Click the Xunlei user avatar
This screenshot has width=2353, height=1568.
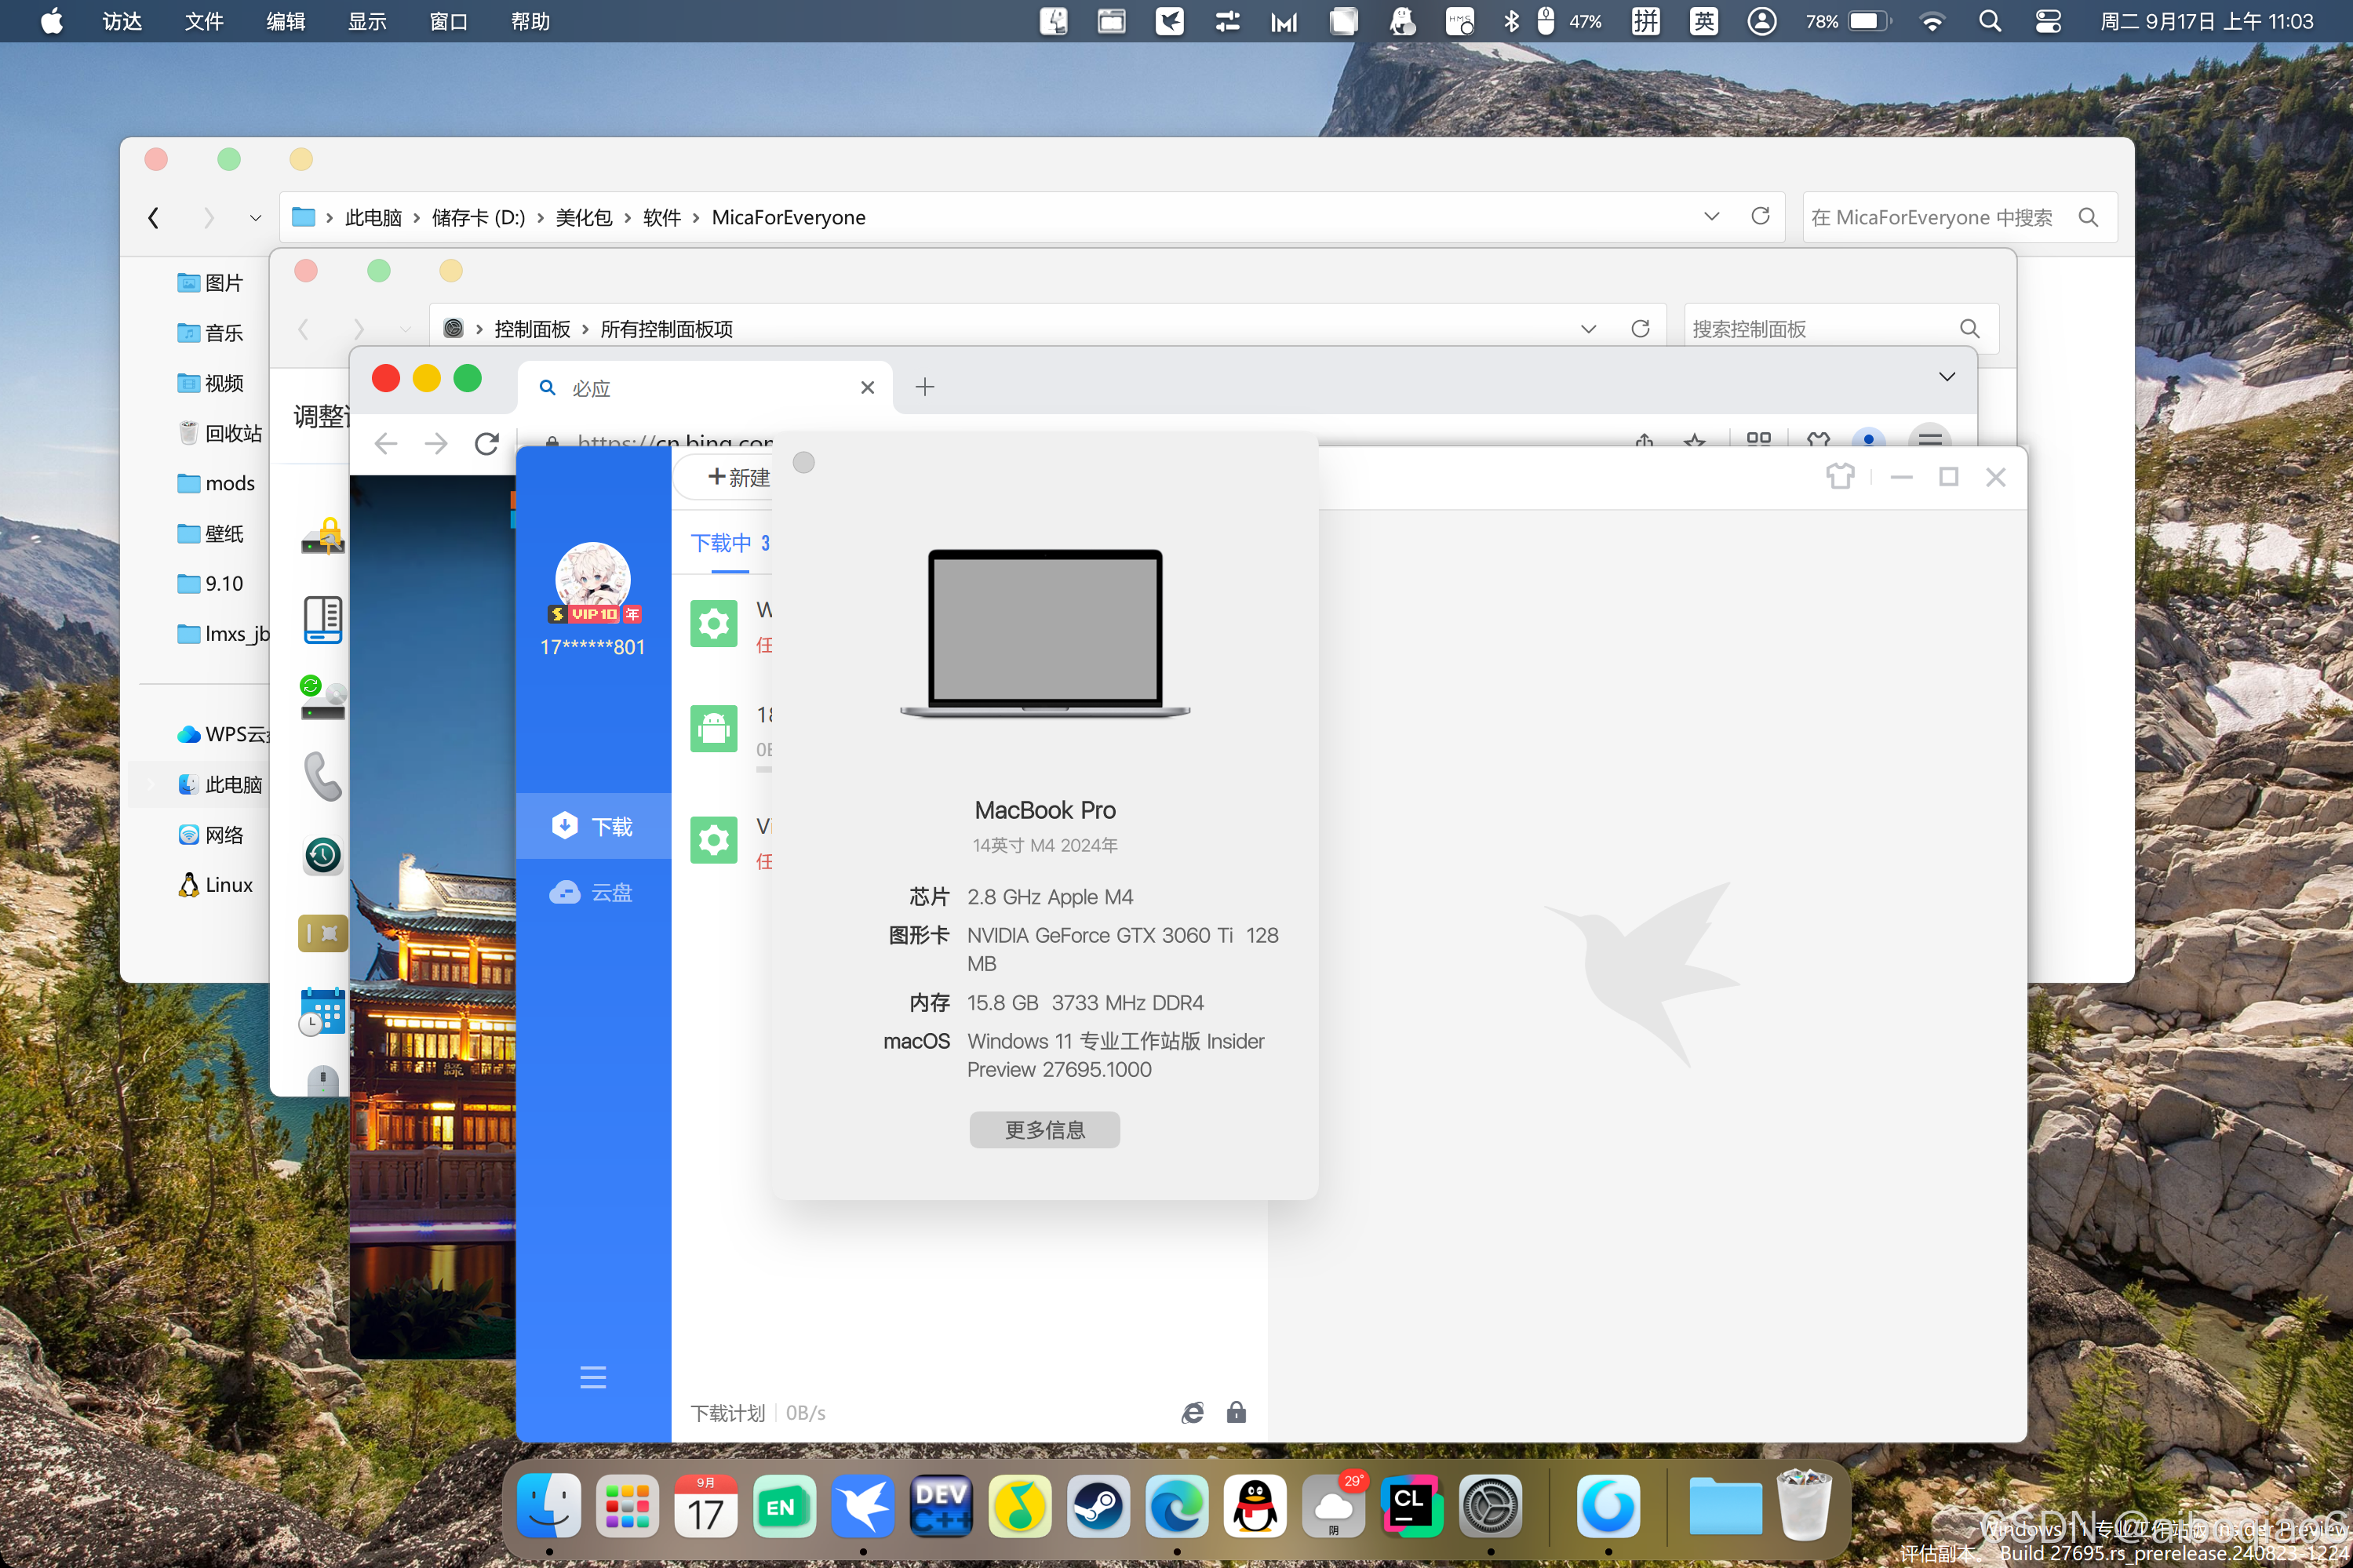pyautogui.click(x=593, y=578)
